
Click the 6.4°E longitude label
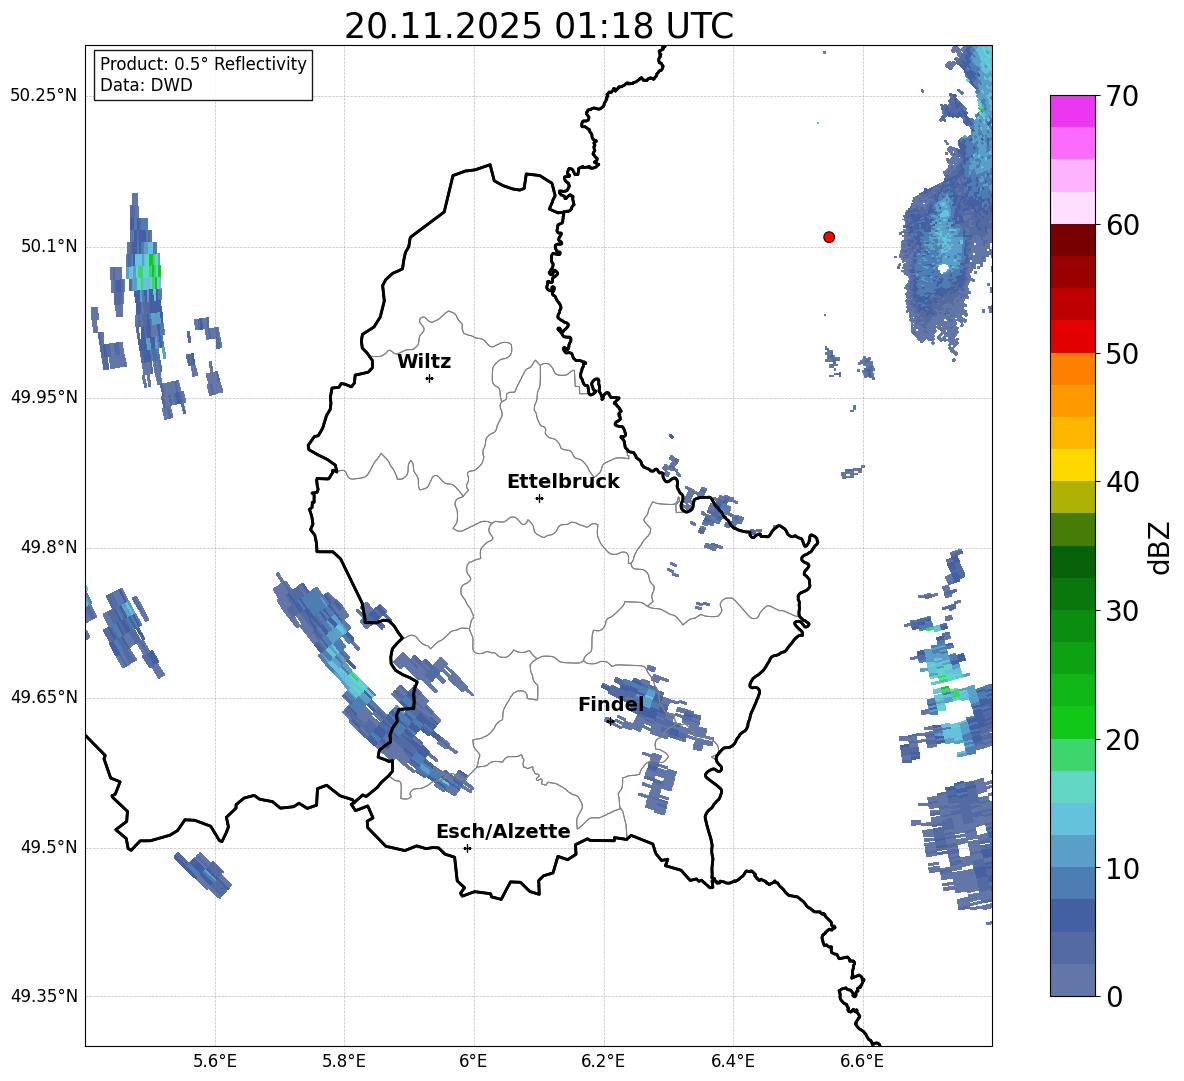[732, 1061]
